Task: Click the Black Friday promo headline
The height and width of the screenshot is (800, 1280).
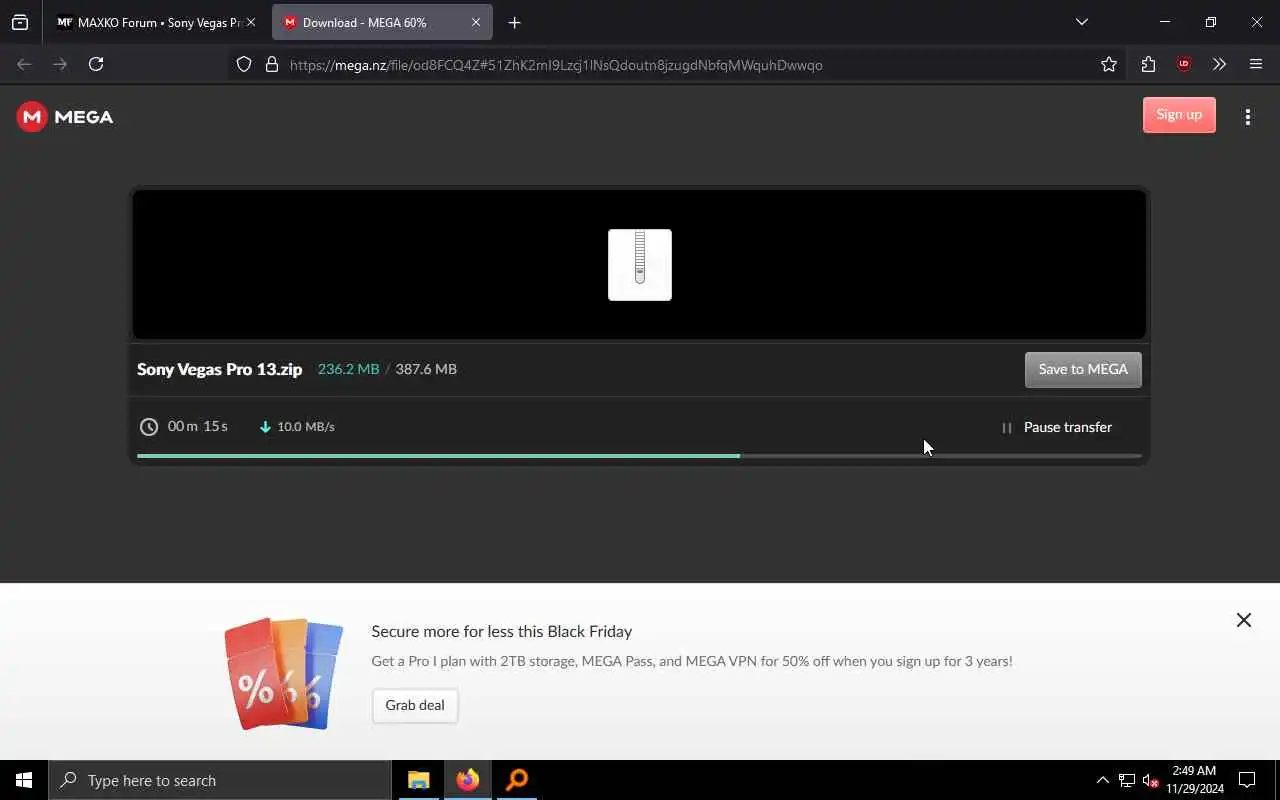Action: [x=502, y=631]
